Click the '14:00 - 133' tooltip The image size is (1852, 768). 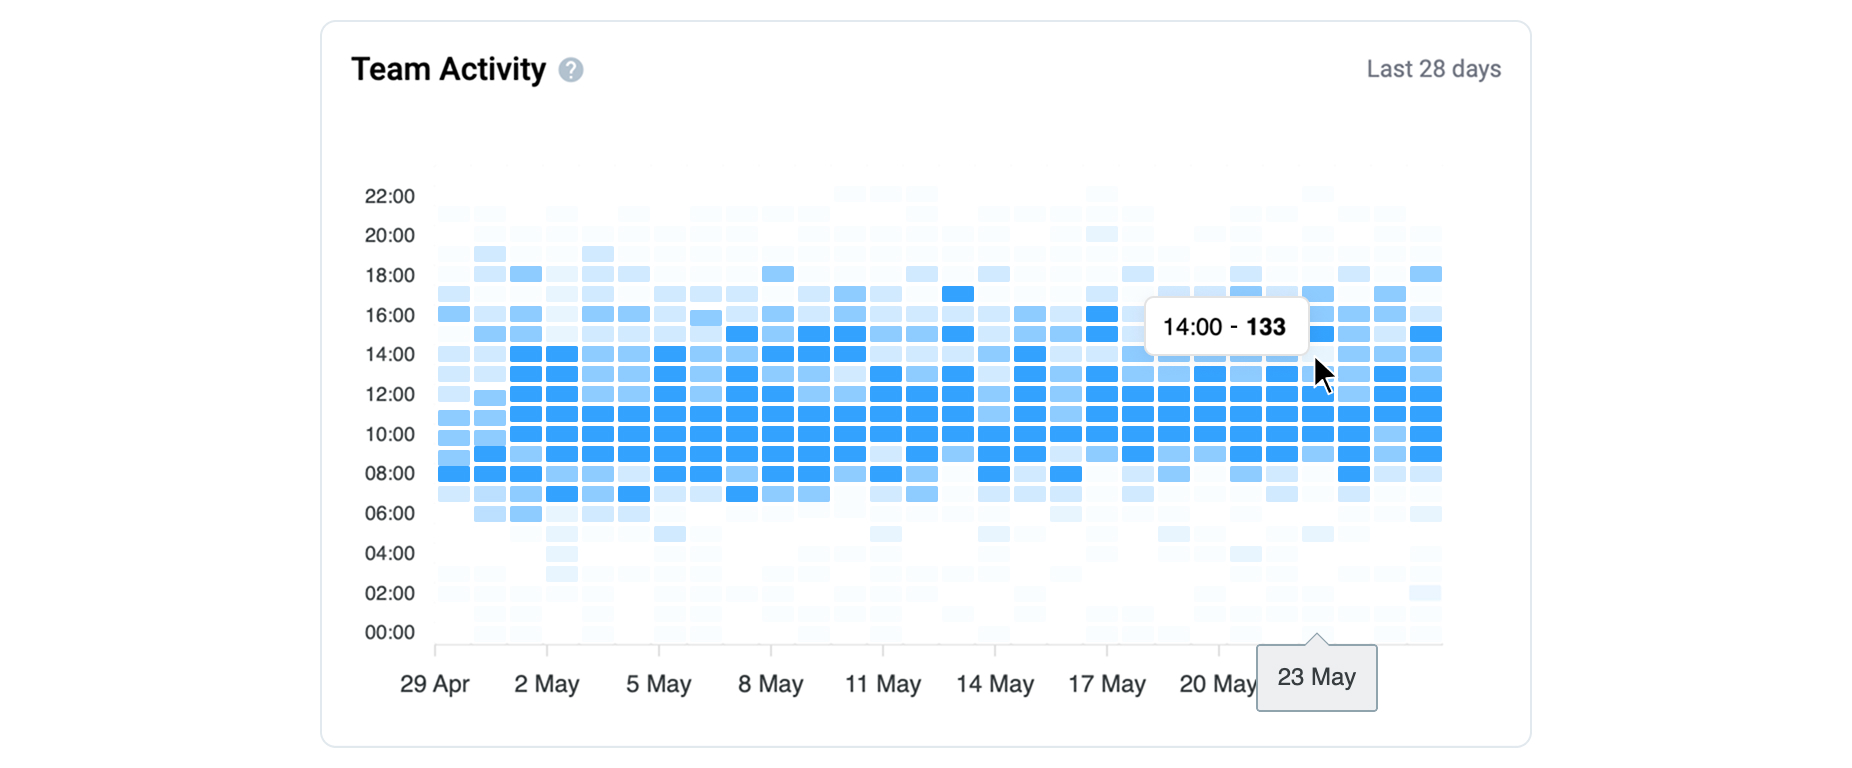1225,327
